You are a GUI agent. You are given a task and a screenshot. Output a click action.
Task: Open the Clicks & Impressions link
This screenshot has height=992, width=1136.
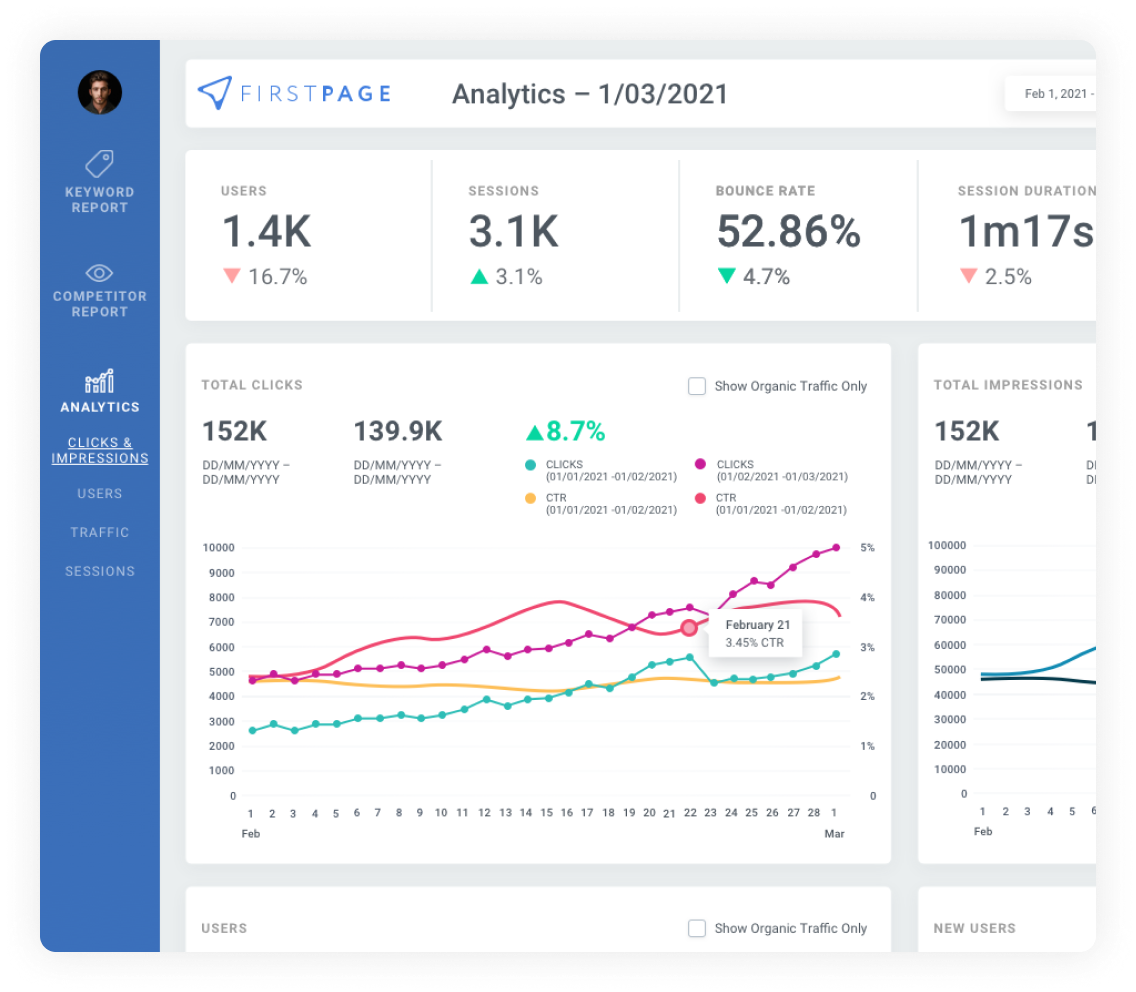click(99, 450)
